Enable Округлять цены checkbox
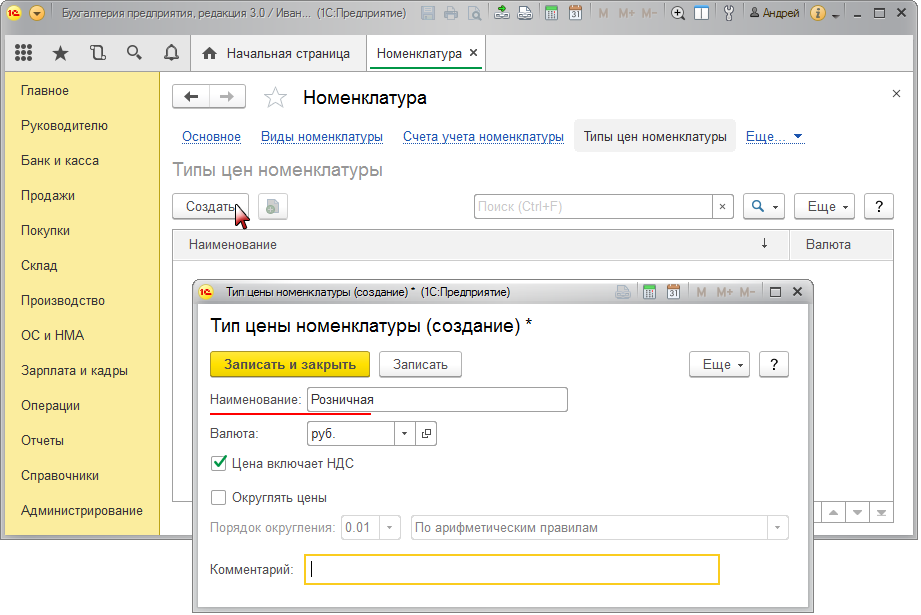 [219, 498]
